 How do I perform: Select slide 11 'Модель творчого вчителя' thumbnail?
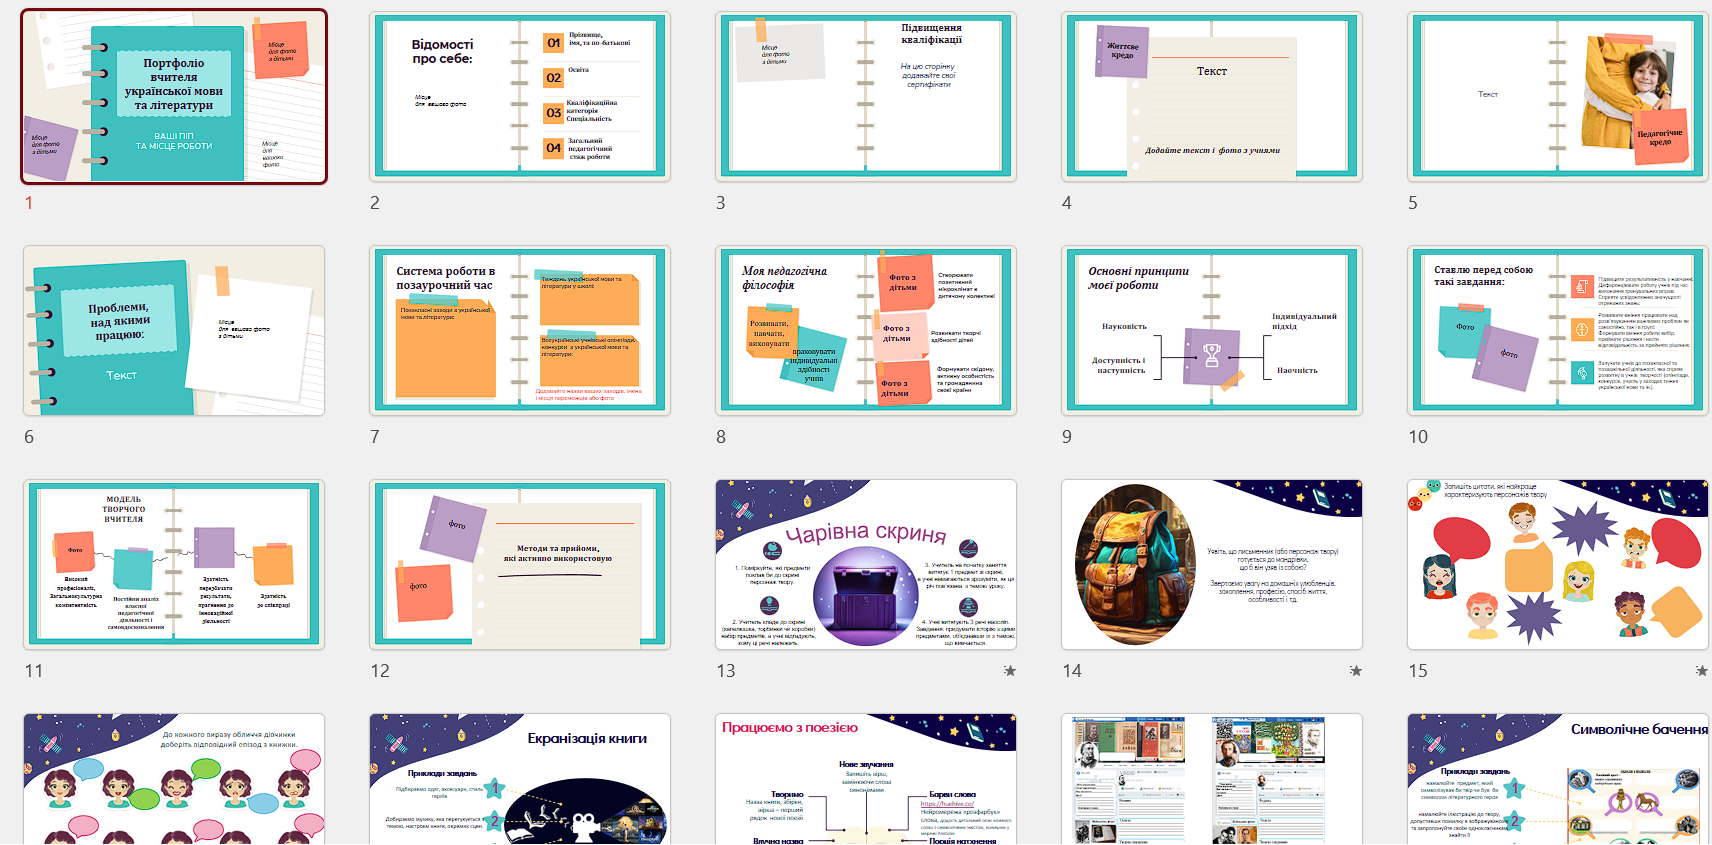174,565
